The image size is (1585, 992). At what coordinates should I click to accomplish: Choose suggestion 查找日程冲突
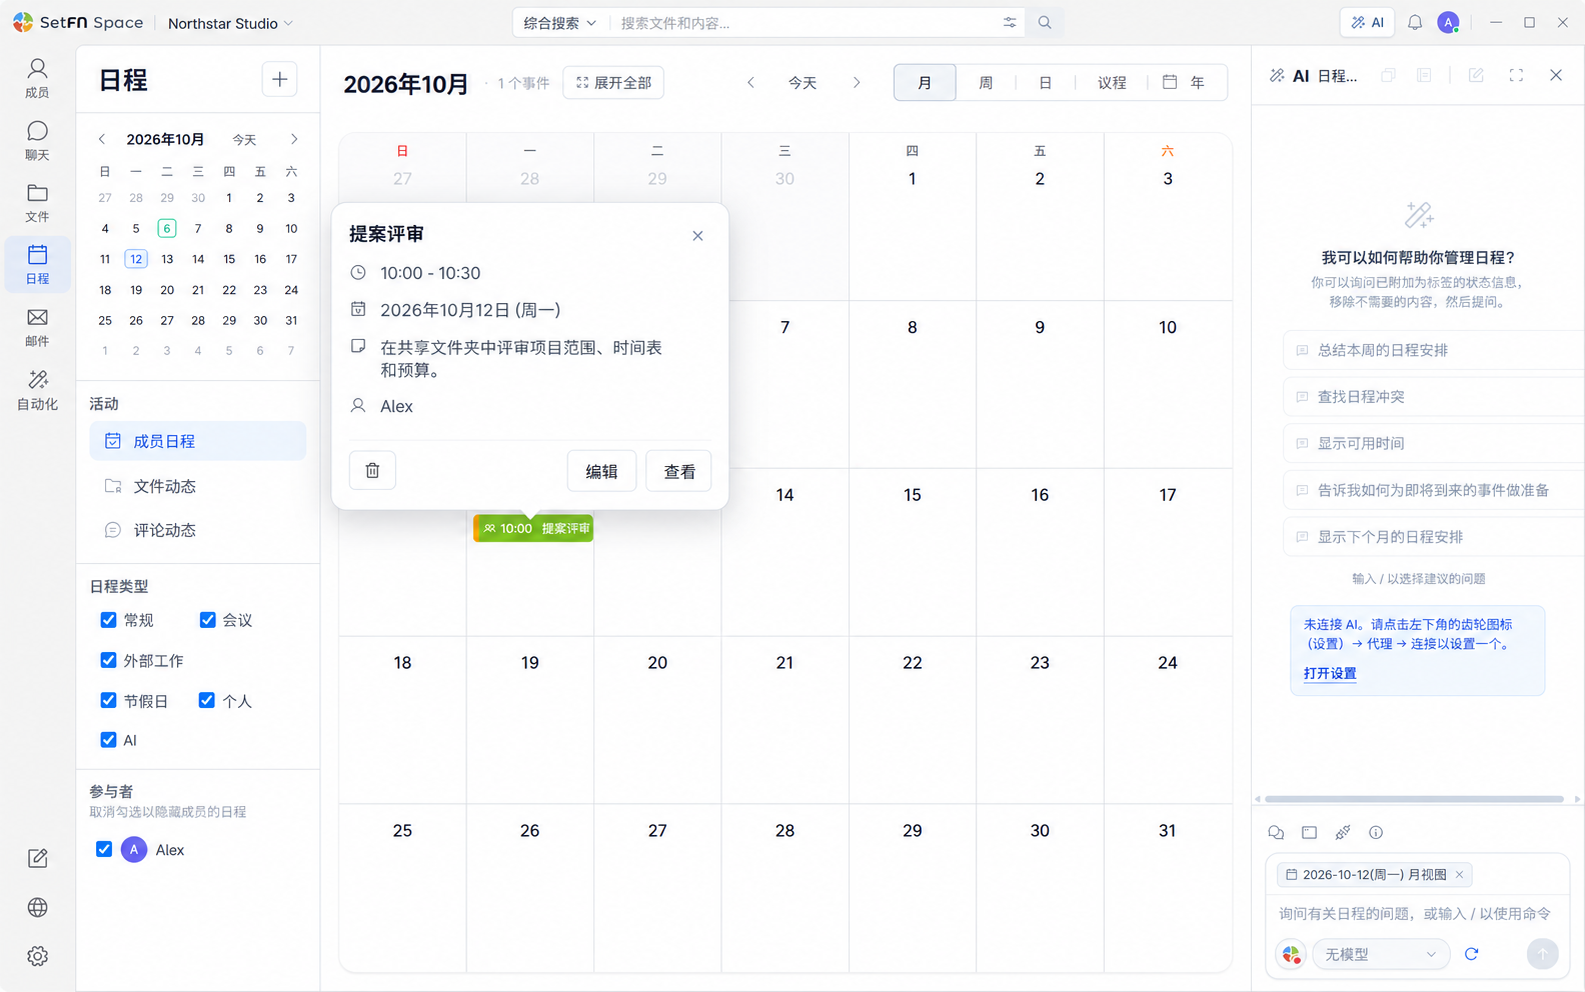pyautogui.click(x=1433, y=397)
